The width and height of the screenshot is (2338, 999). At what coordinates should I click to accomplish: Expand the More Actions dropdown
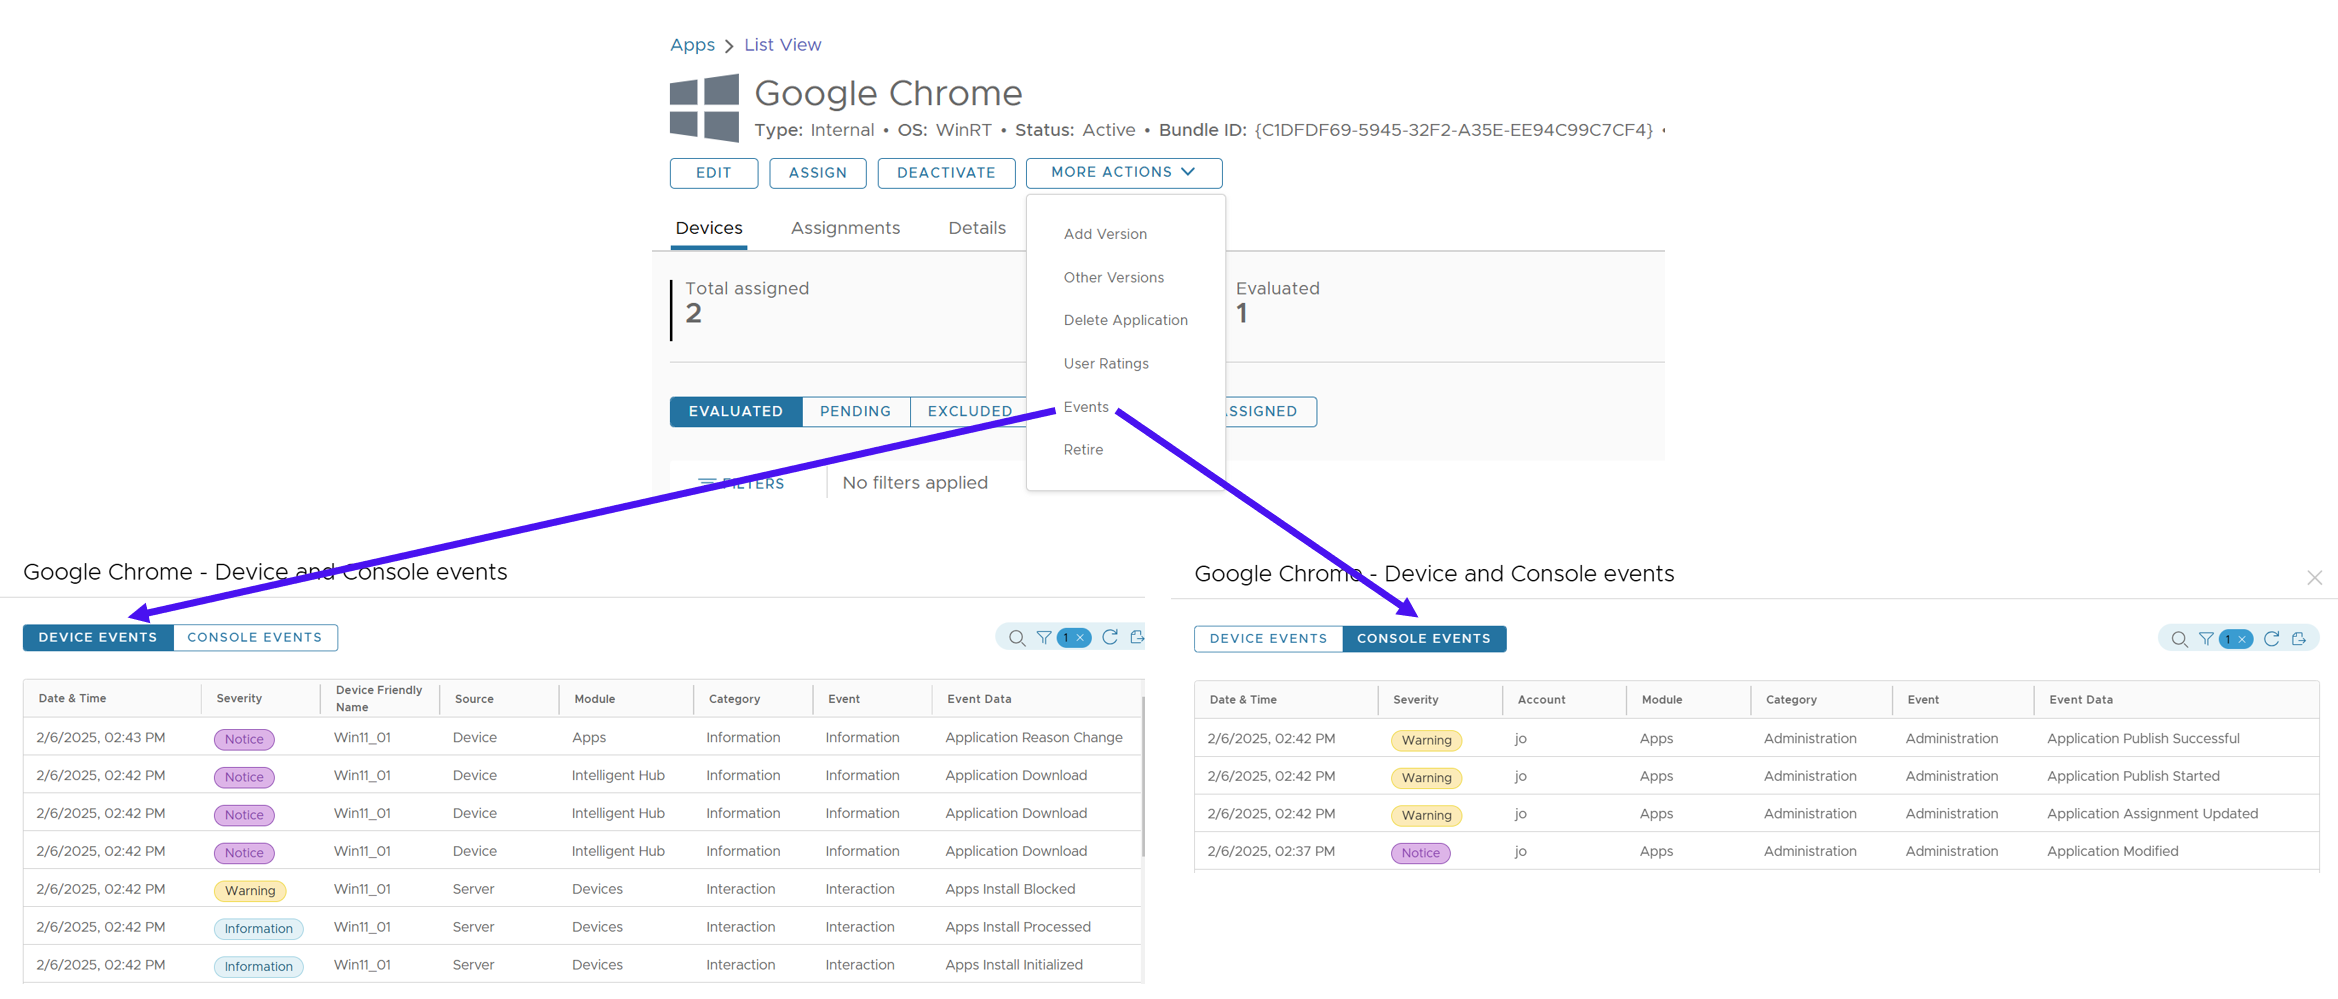click(1123, 172)
